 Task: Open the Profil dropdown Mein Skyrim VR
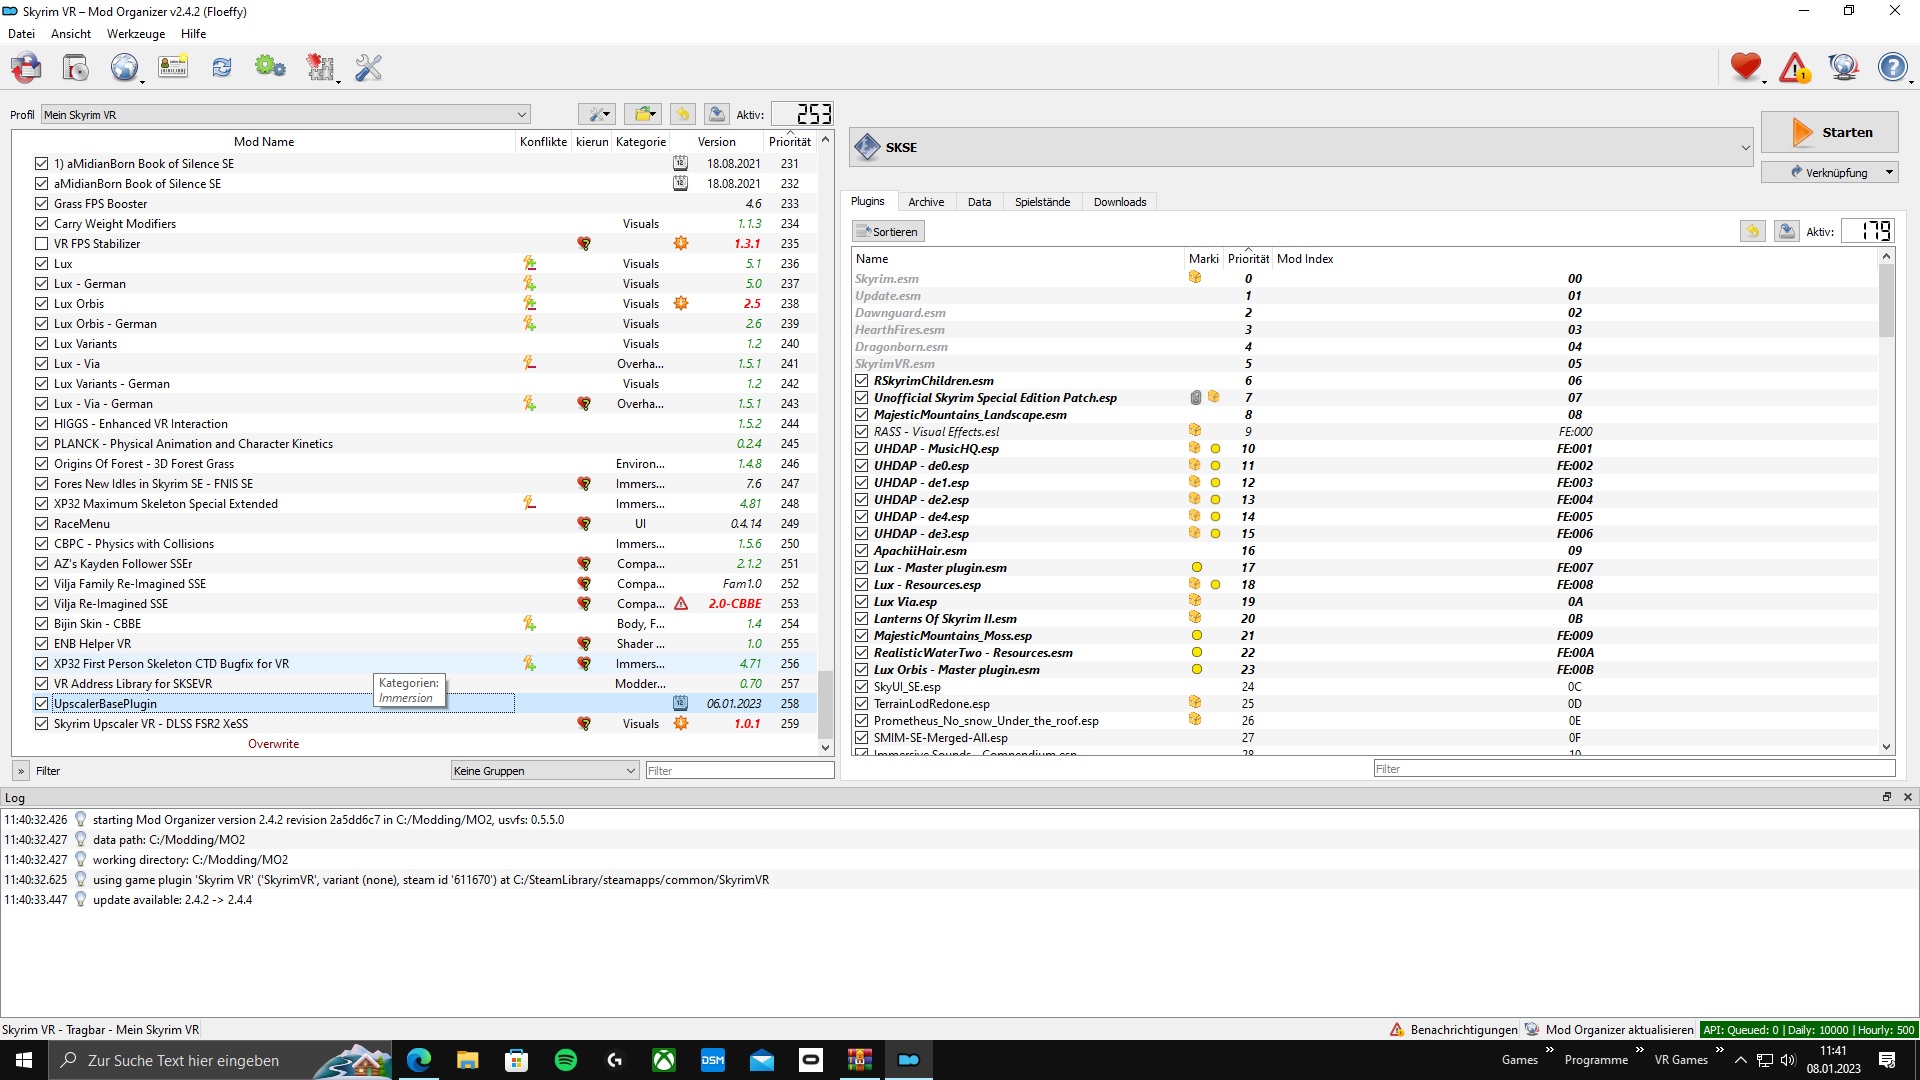[x=285, y=115]
